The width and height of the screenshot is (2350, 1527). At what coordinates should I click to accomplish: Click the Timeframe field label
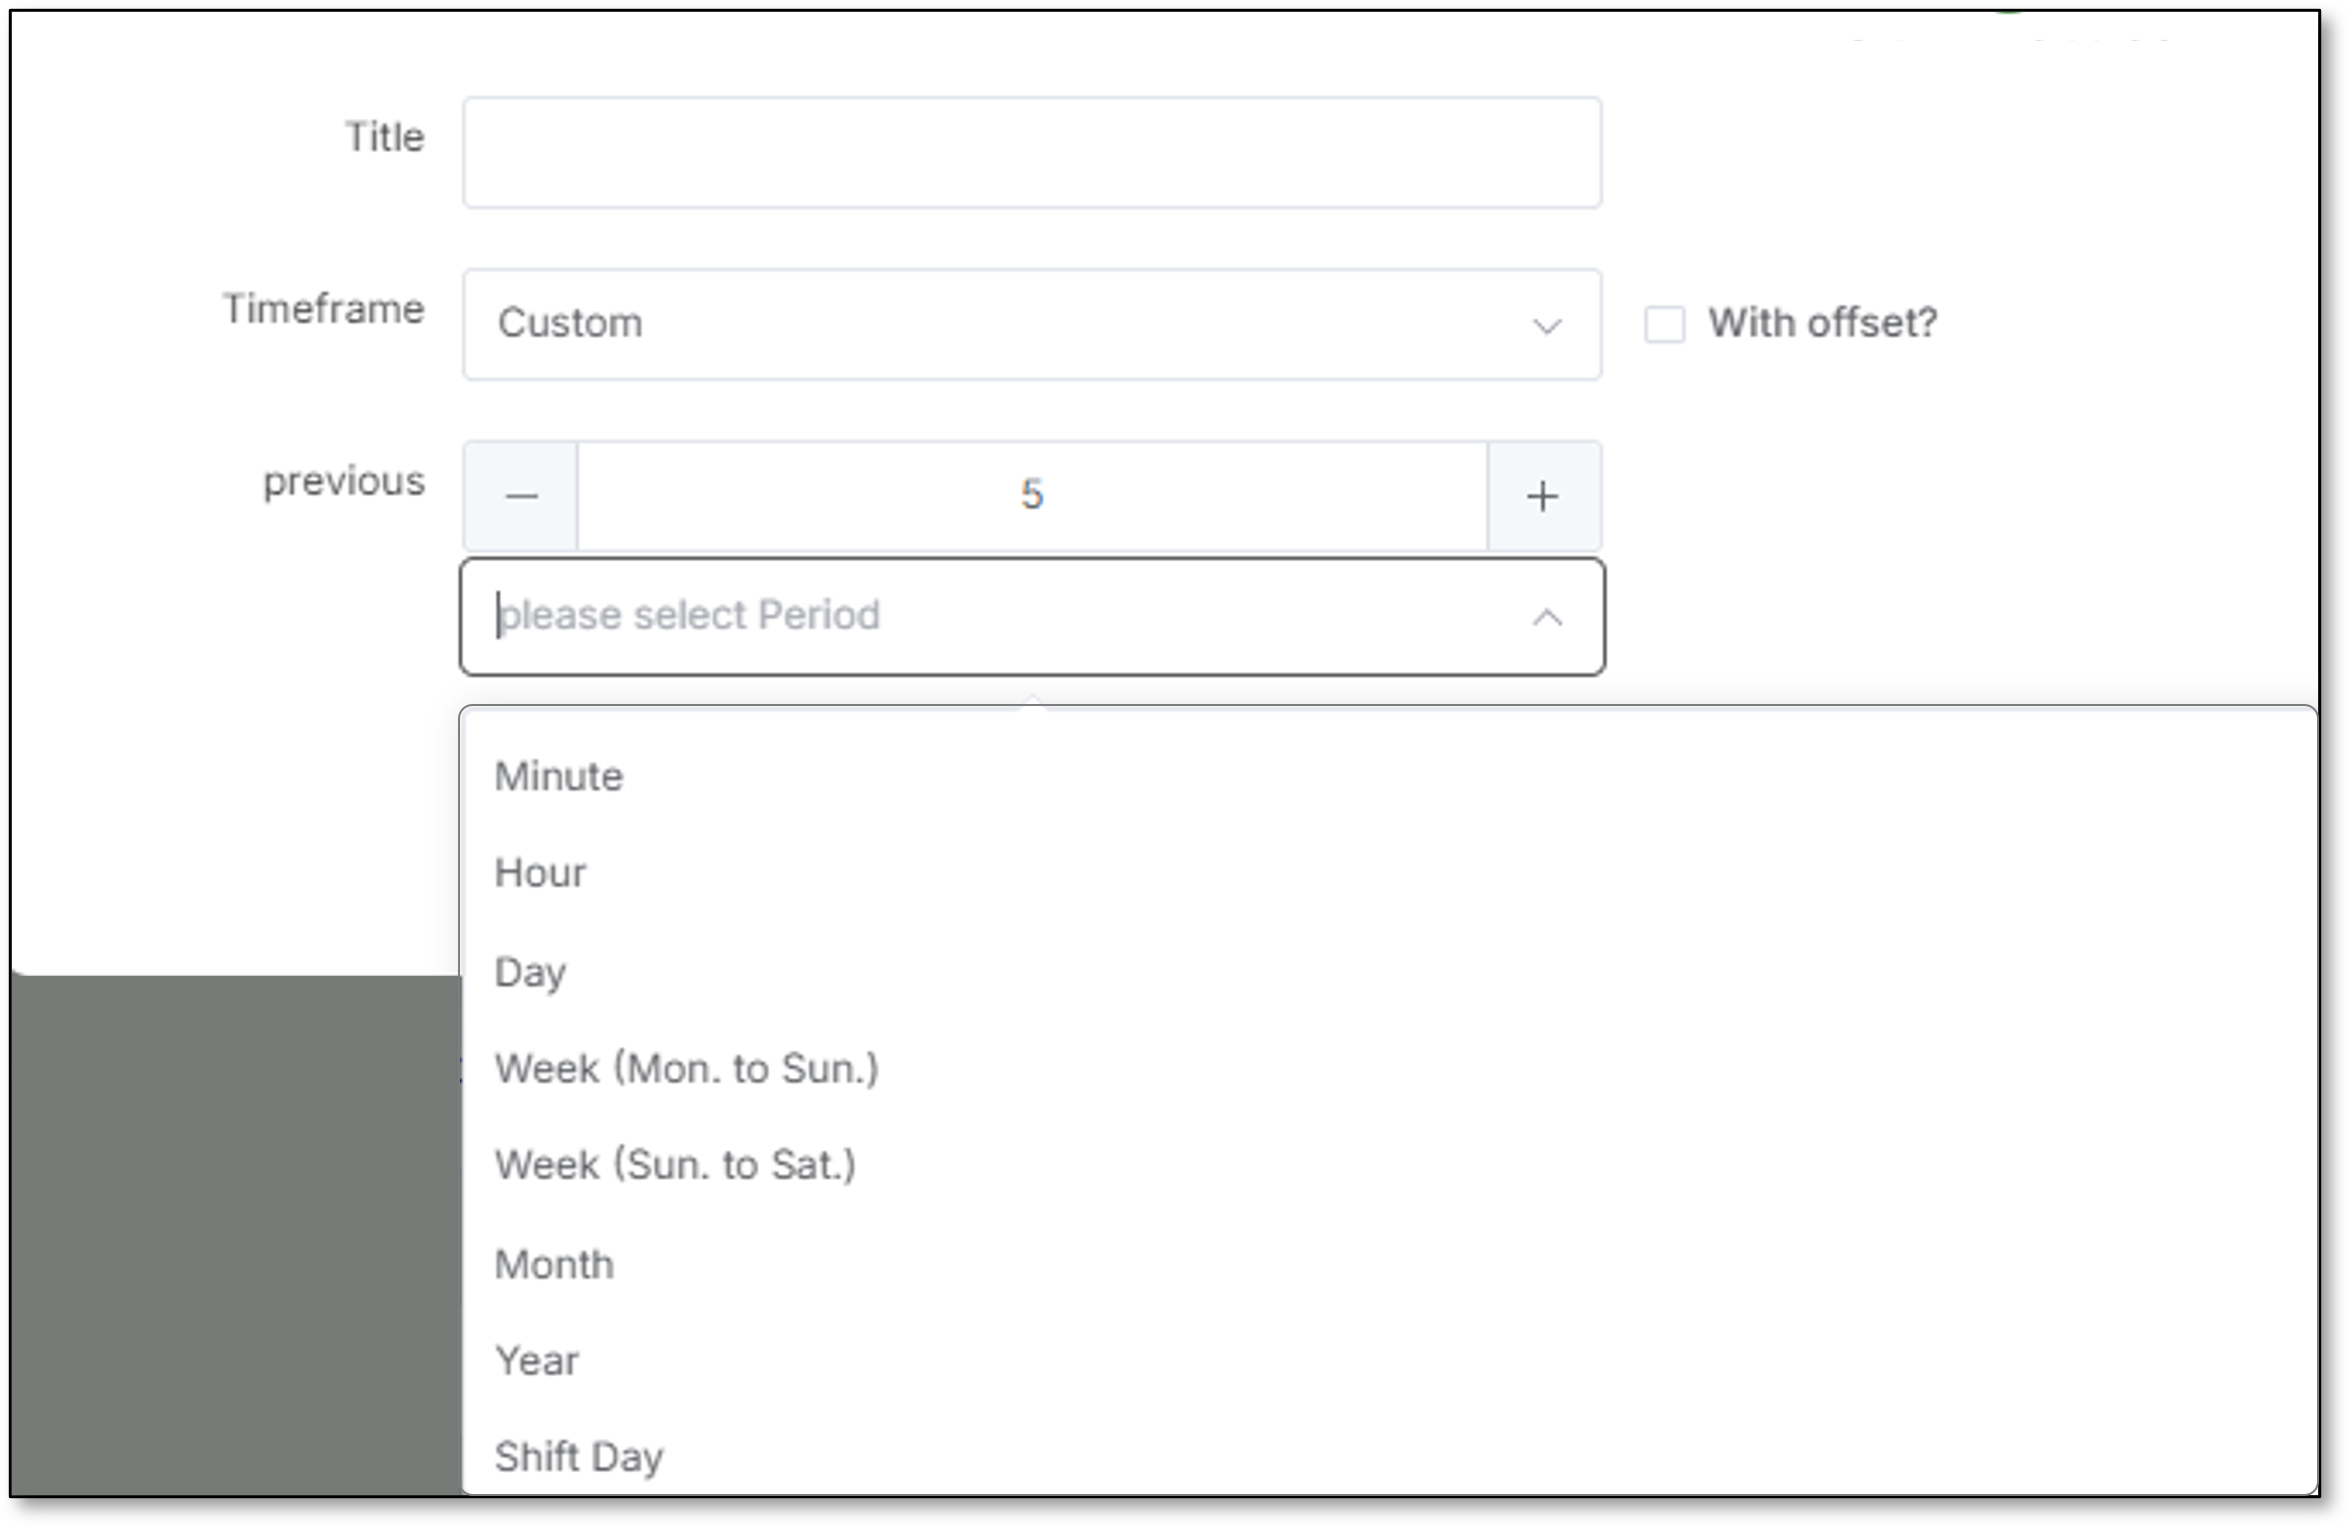coord(323,309)
